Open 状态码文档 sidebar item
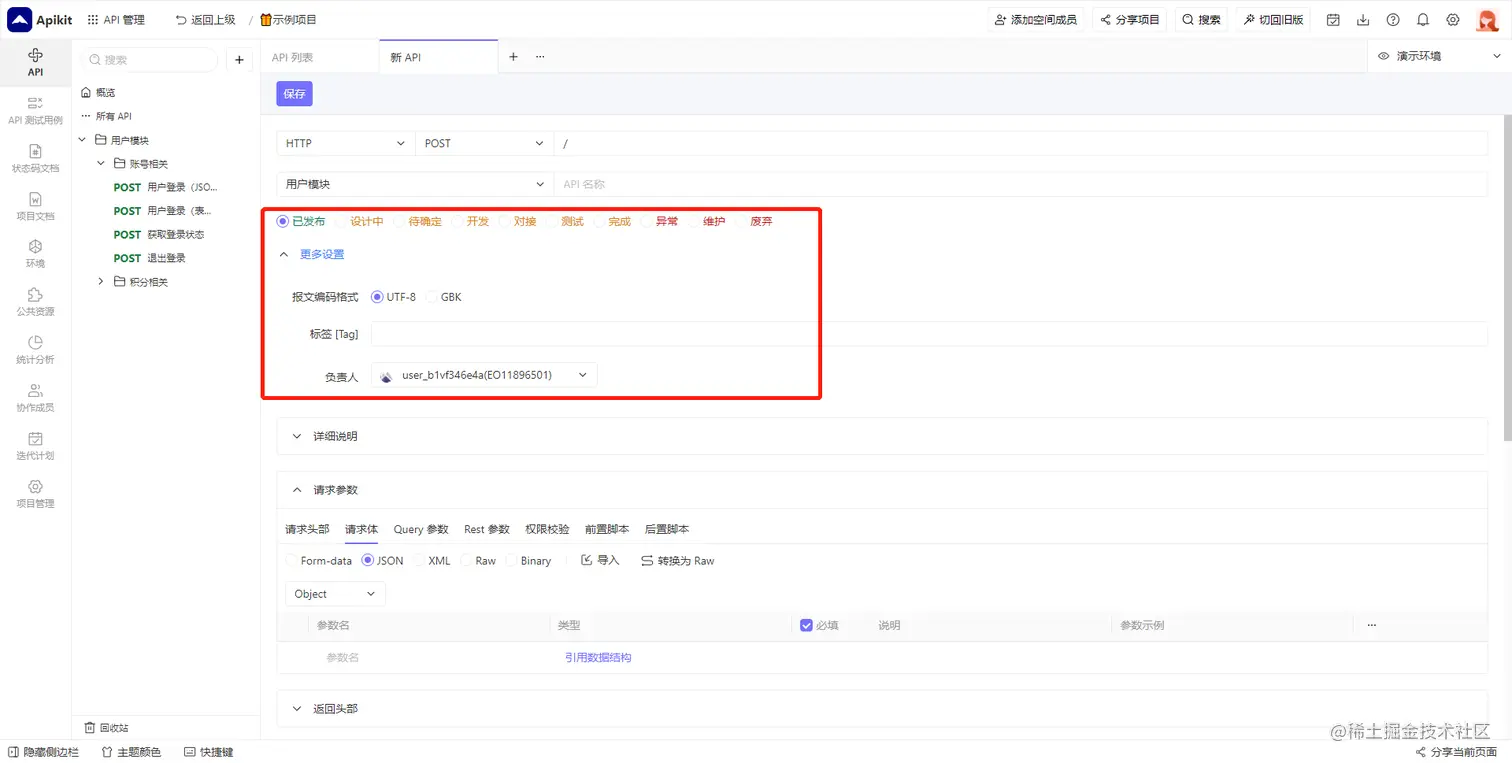Image resolution: width=1512 pixels, height=763 pixels. [35, 158]
